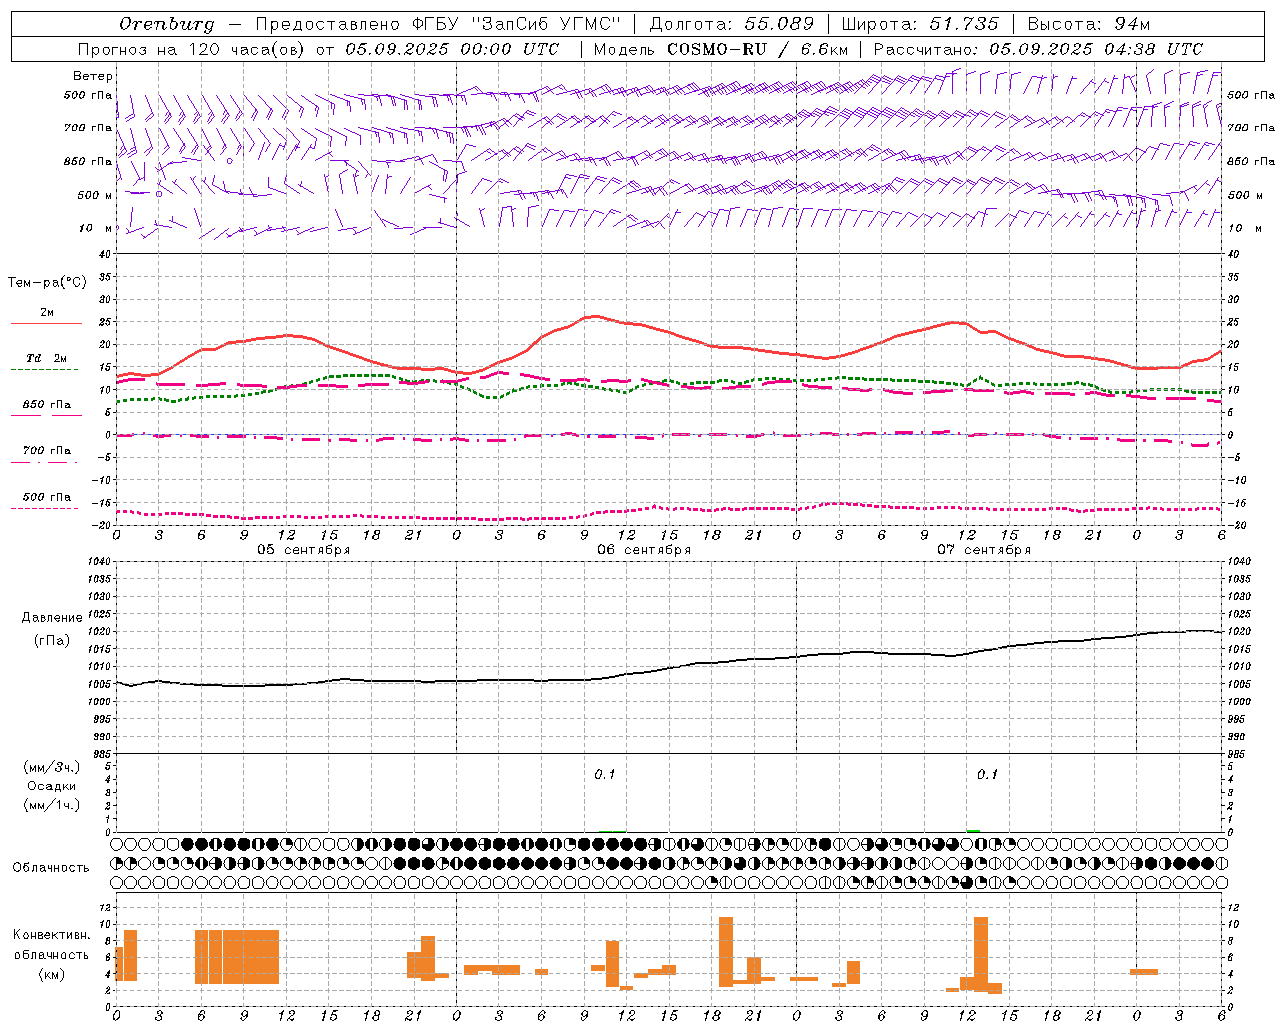Click '700 гПа' temperature legend entry
The image size is (1280, 1024).
pos(46,450)
